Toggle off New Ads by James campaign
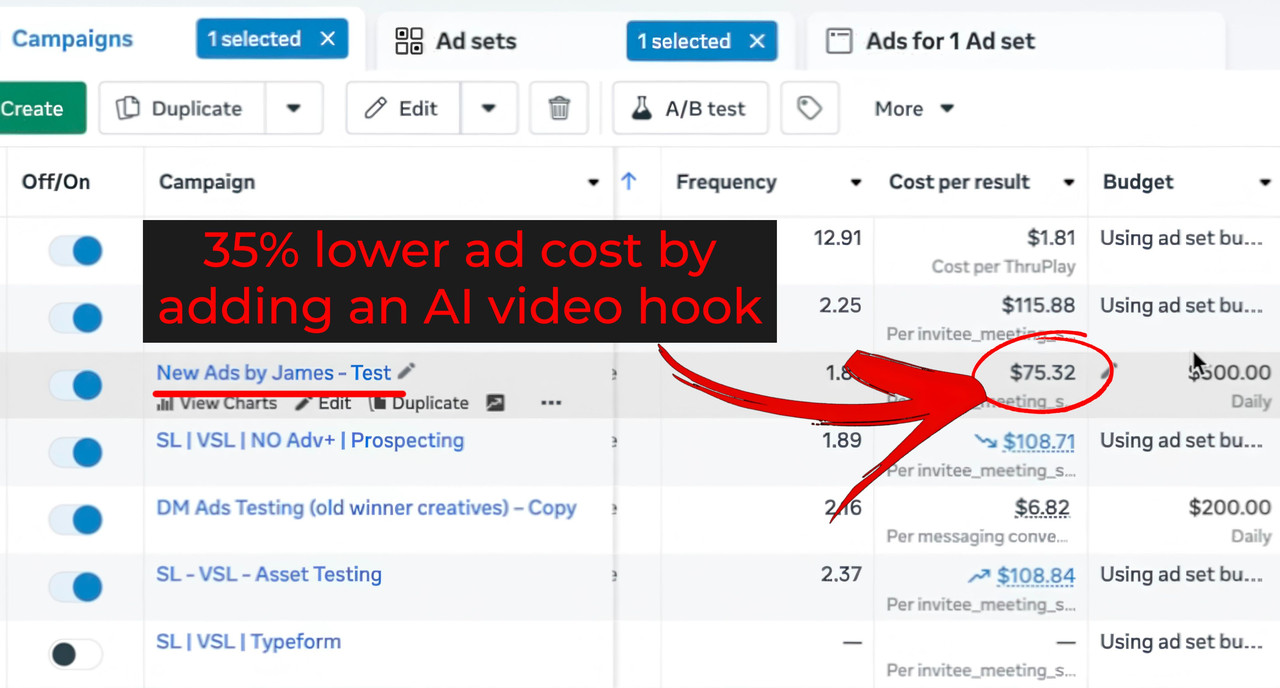 coord(75,385)
